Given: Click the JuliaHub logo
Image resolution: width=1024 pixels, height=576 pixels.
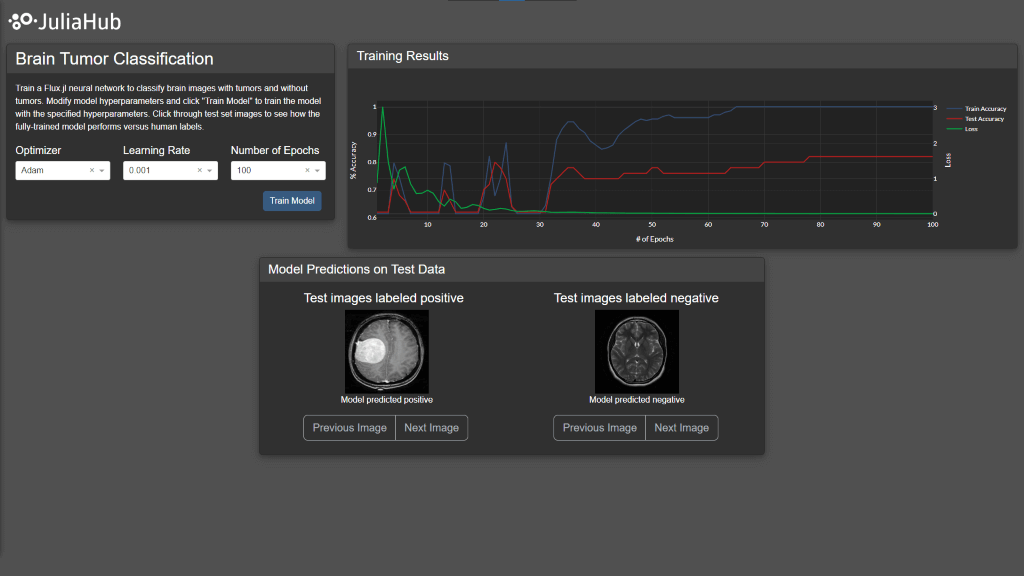Looking at the screenshot, I should [64, 21].
